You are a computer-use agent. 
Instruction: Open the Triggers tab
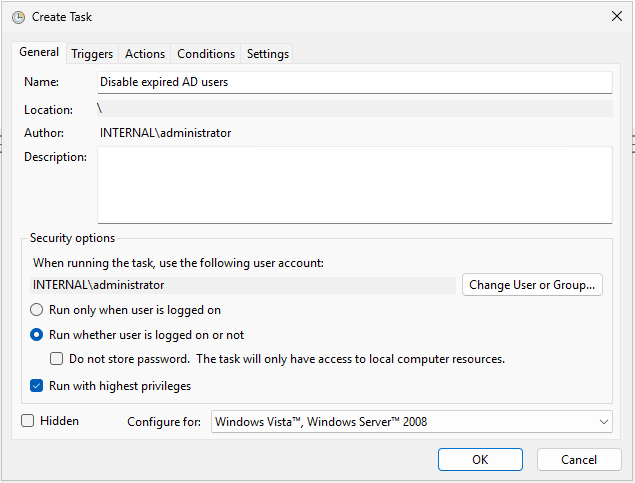(92, 54)
